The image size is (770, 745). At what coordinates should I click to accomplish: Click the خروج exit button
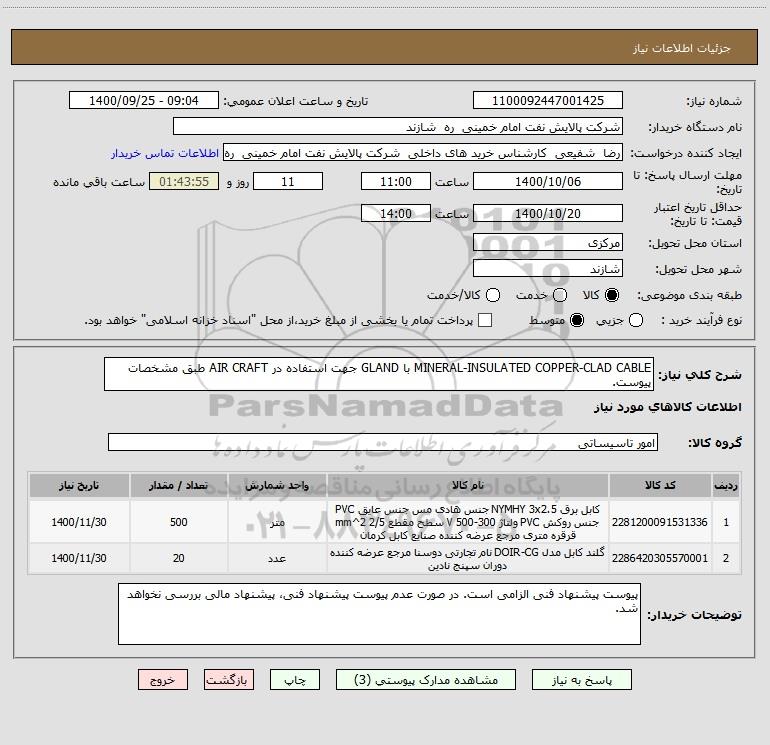coord(163,680)
